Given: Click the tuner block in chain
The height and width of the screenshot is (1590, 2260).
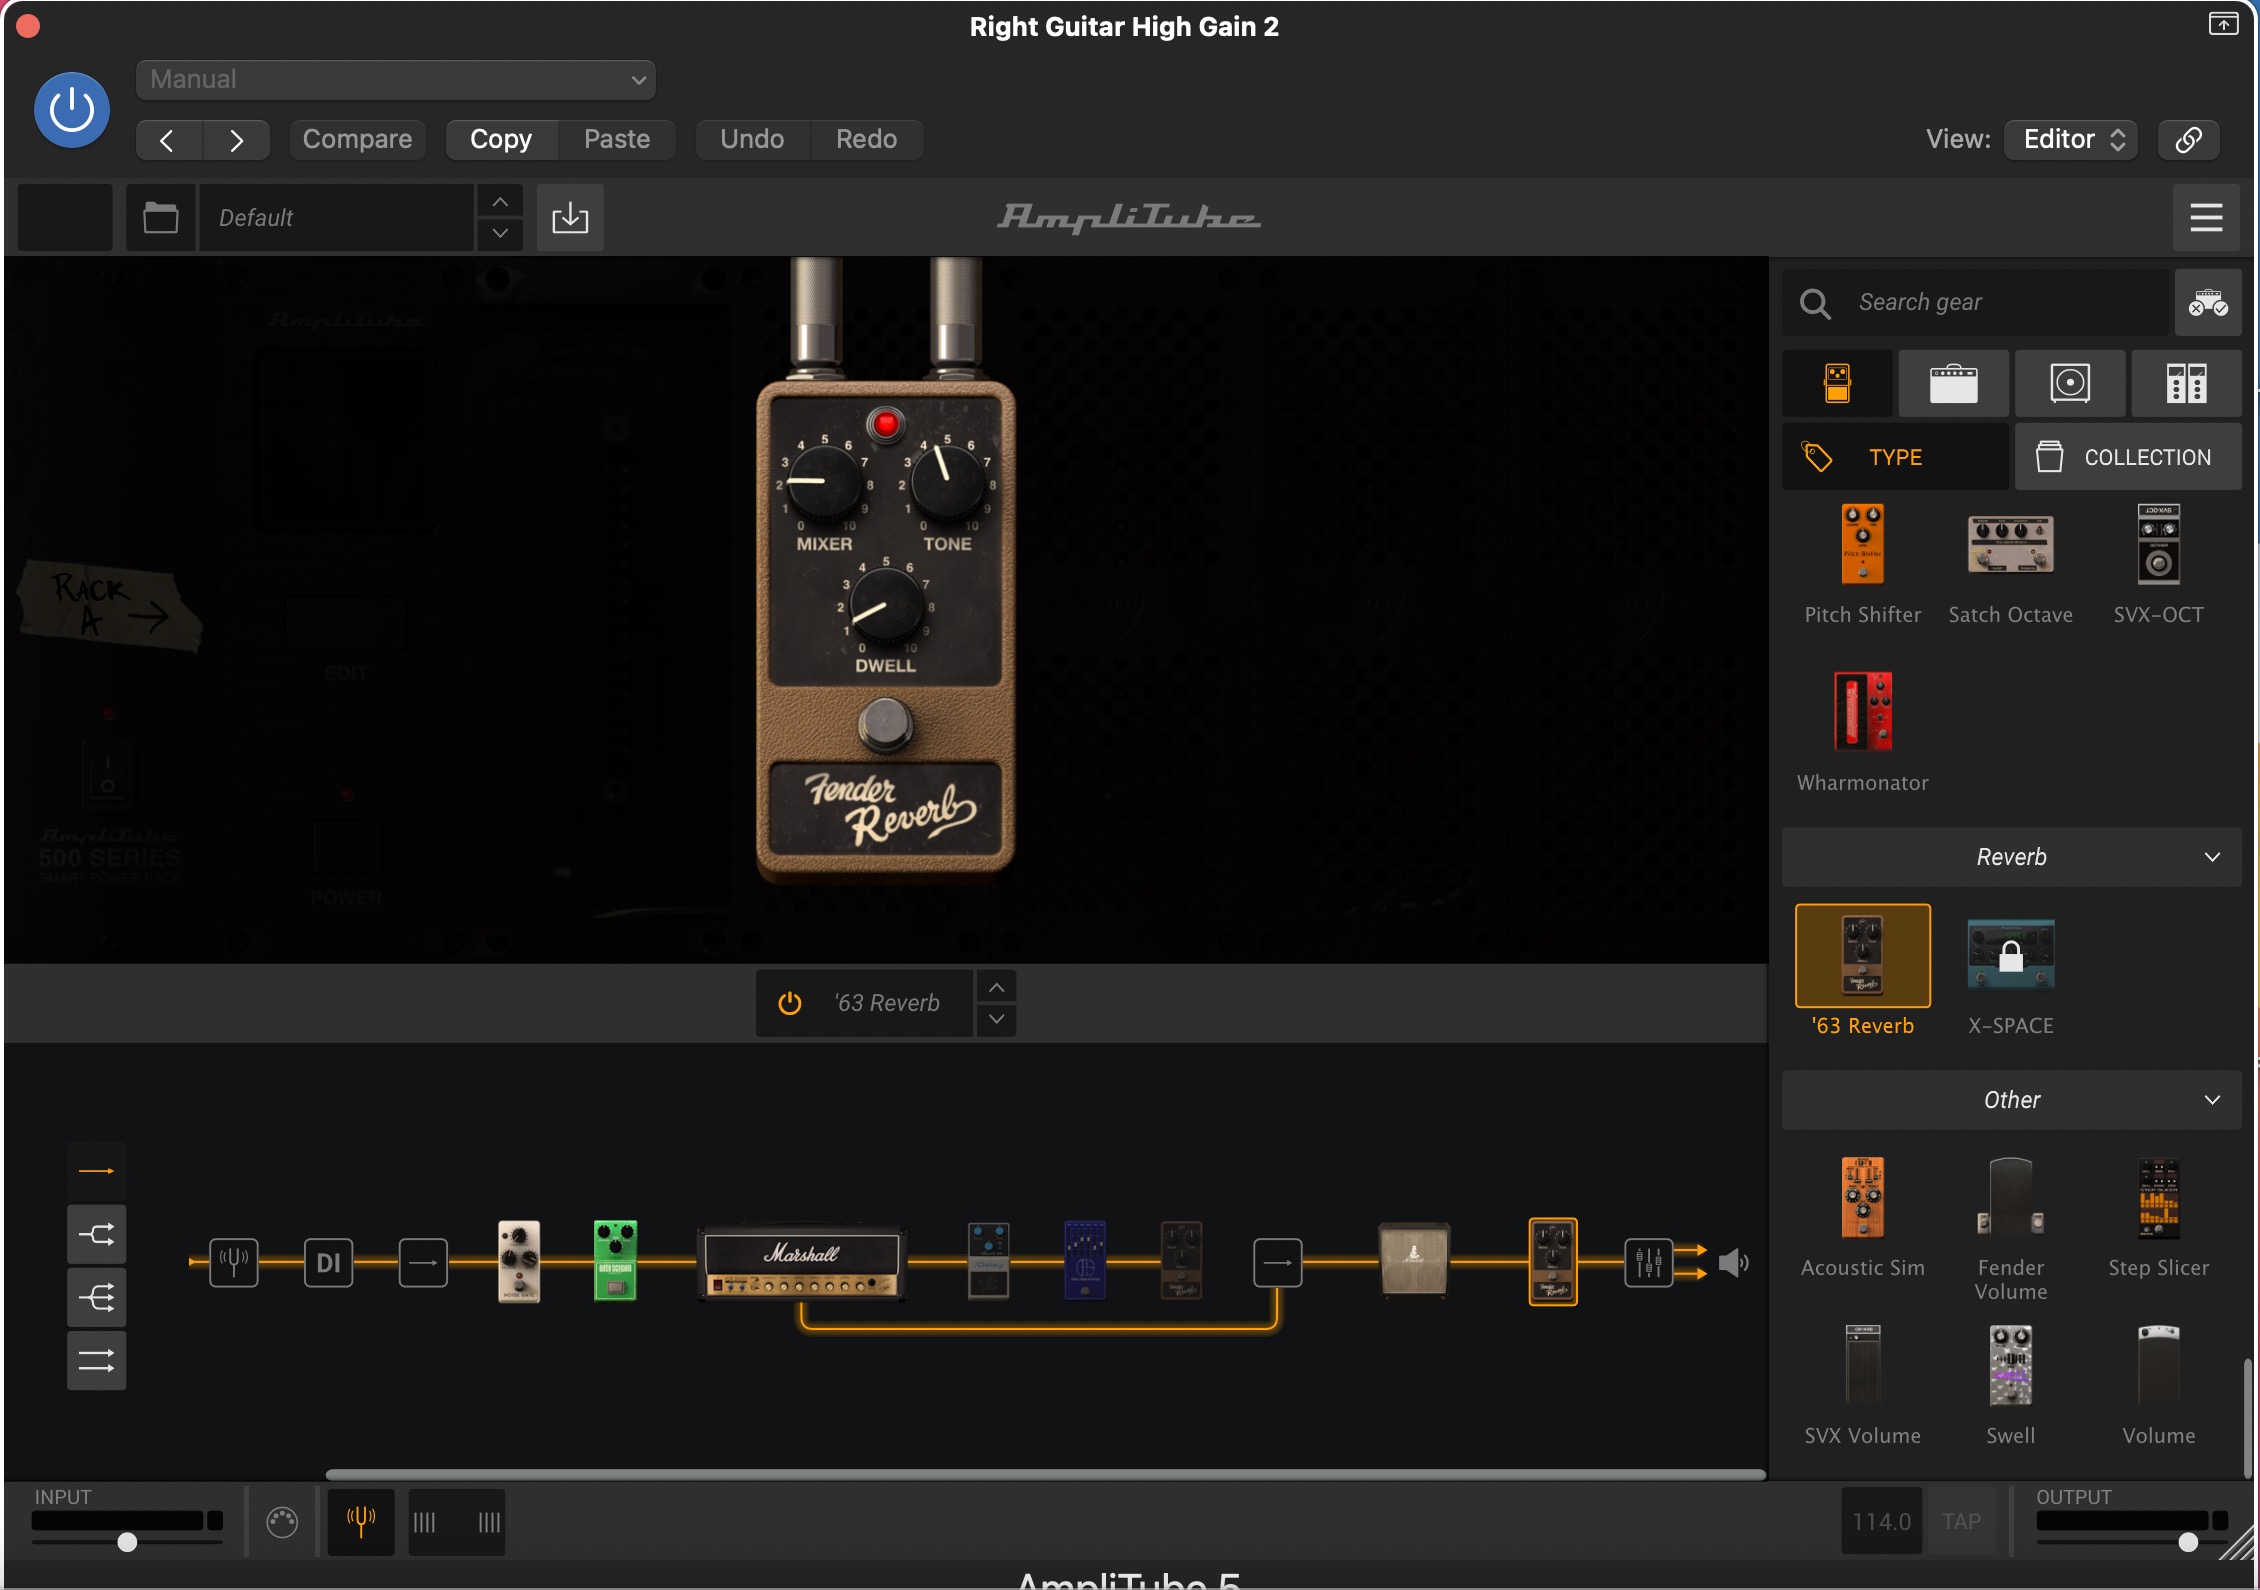Looking at the screenshot, I should coord(234,1263).
